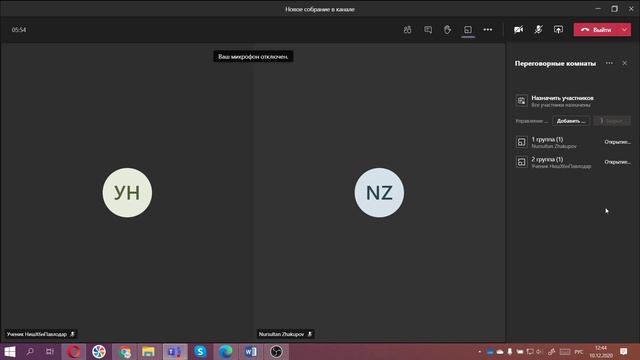Image resolution: width=640 pixels, height=360 pixels.
Task: Open the Windows Start menu
Action: pyautogui.click(x=10, y=351)
